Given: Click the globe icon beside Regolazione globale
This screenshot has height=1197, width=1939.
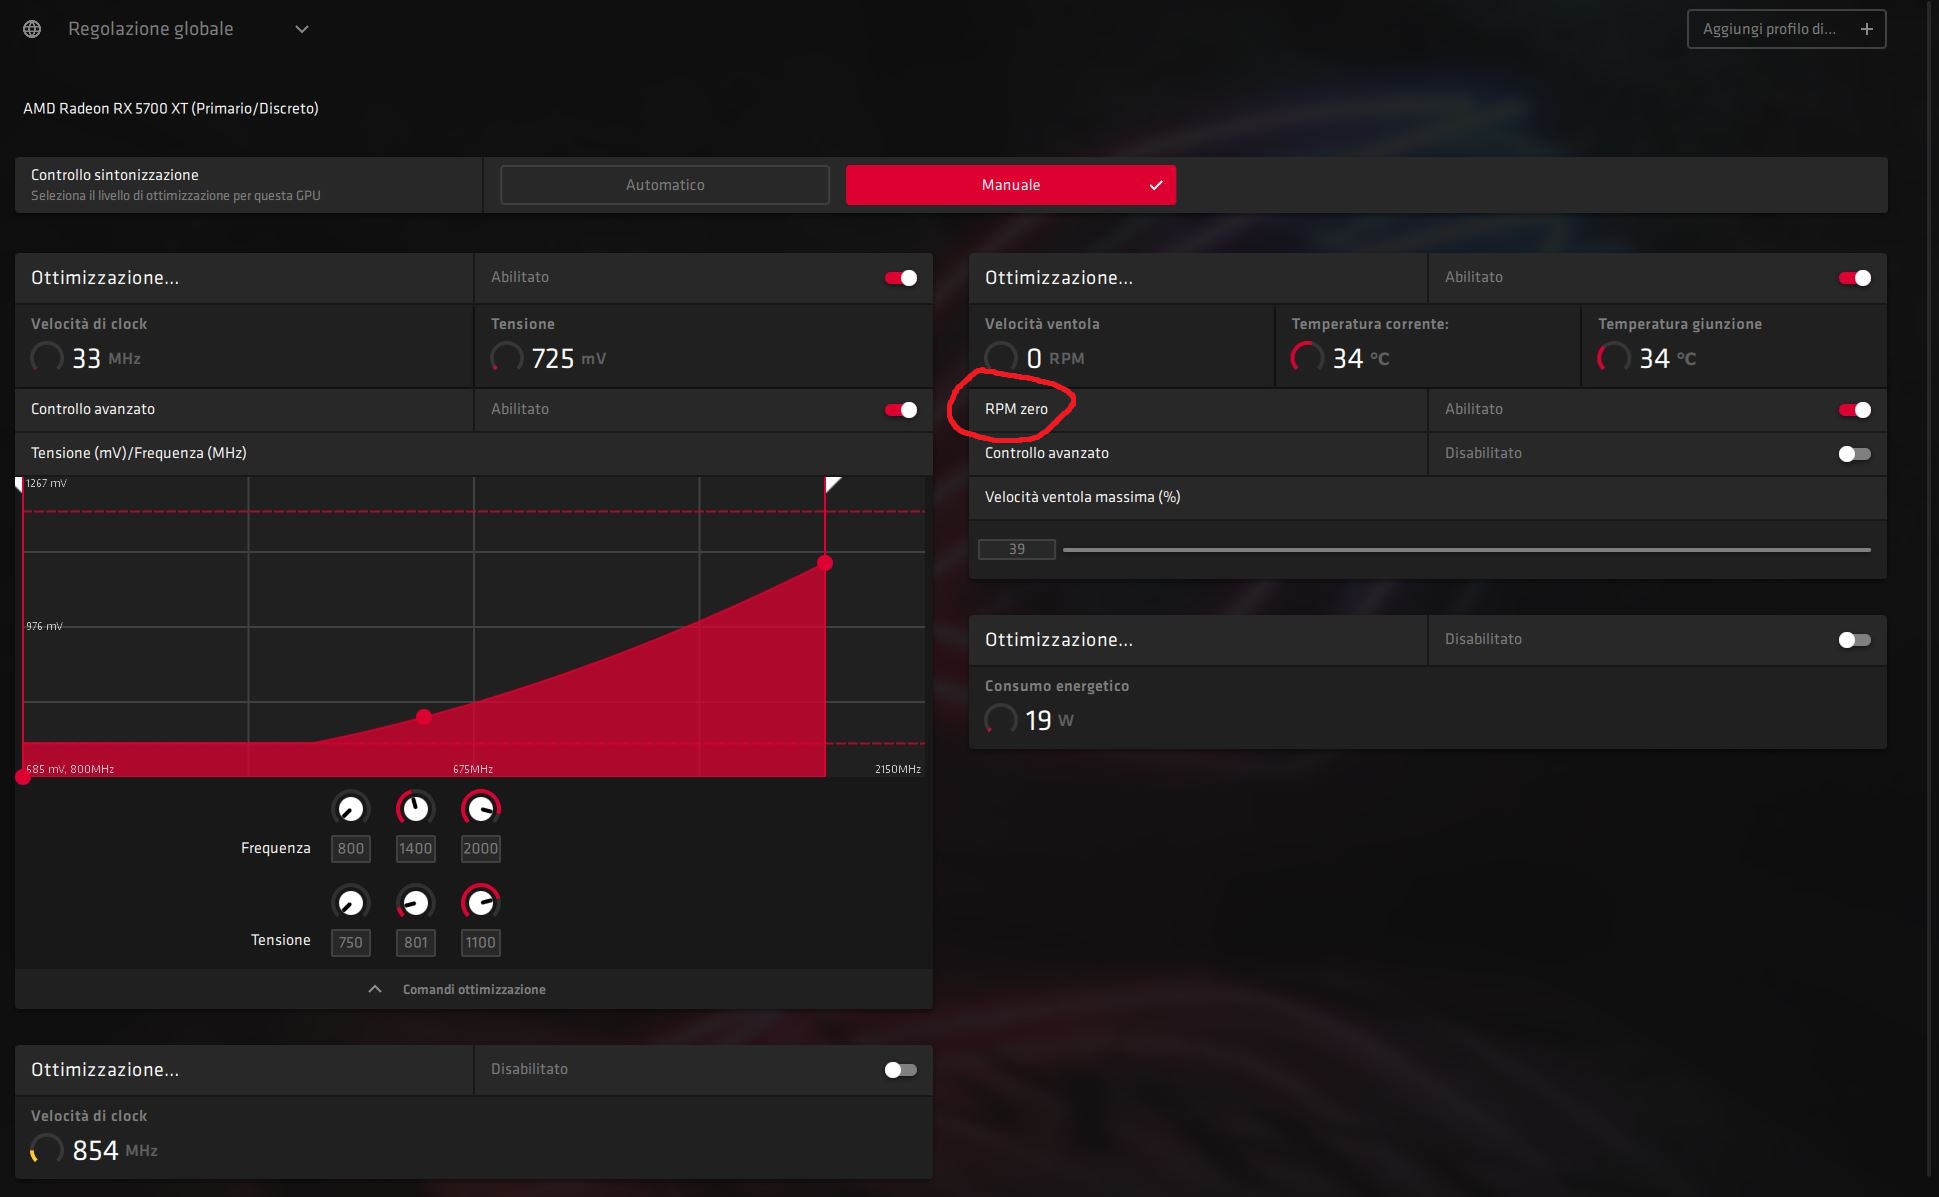Looking at the screenshot, I should click(x=32, y=29).
